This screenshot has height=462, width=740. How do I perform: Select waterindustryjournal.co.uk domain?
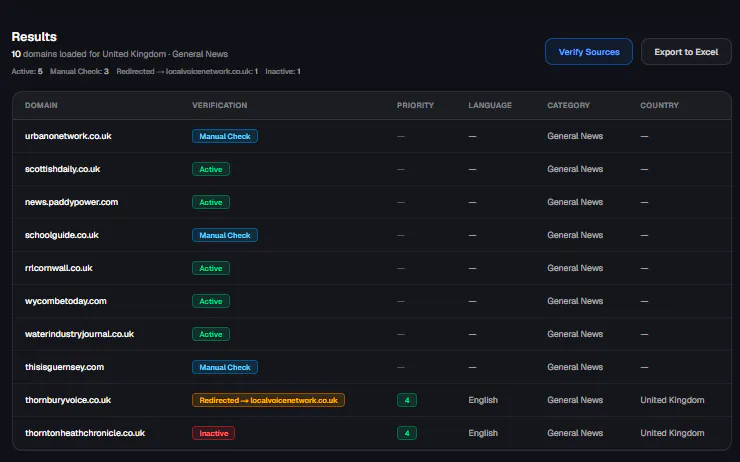pyautogui.click(x=79, y=334)
